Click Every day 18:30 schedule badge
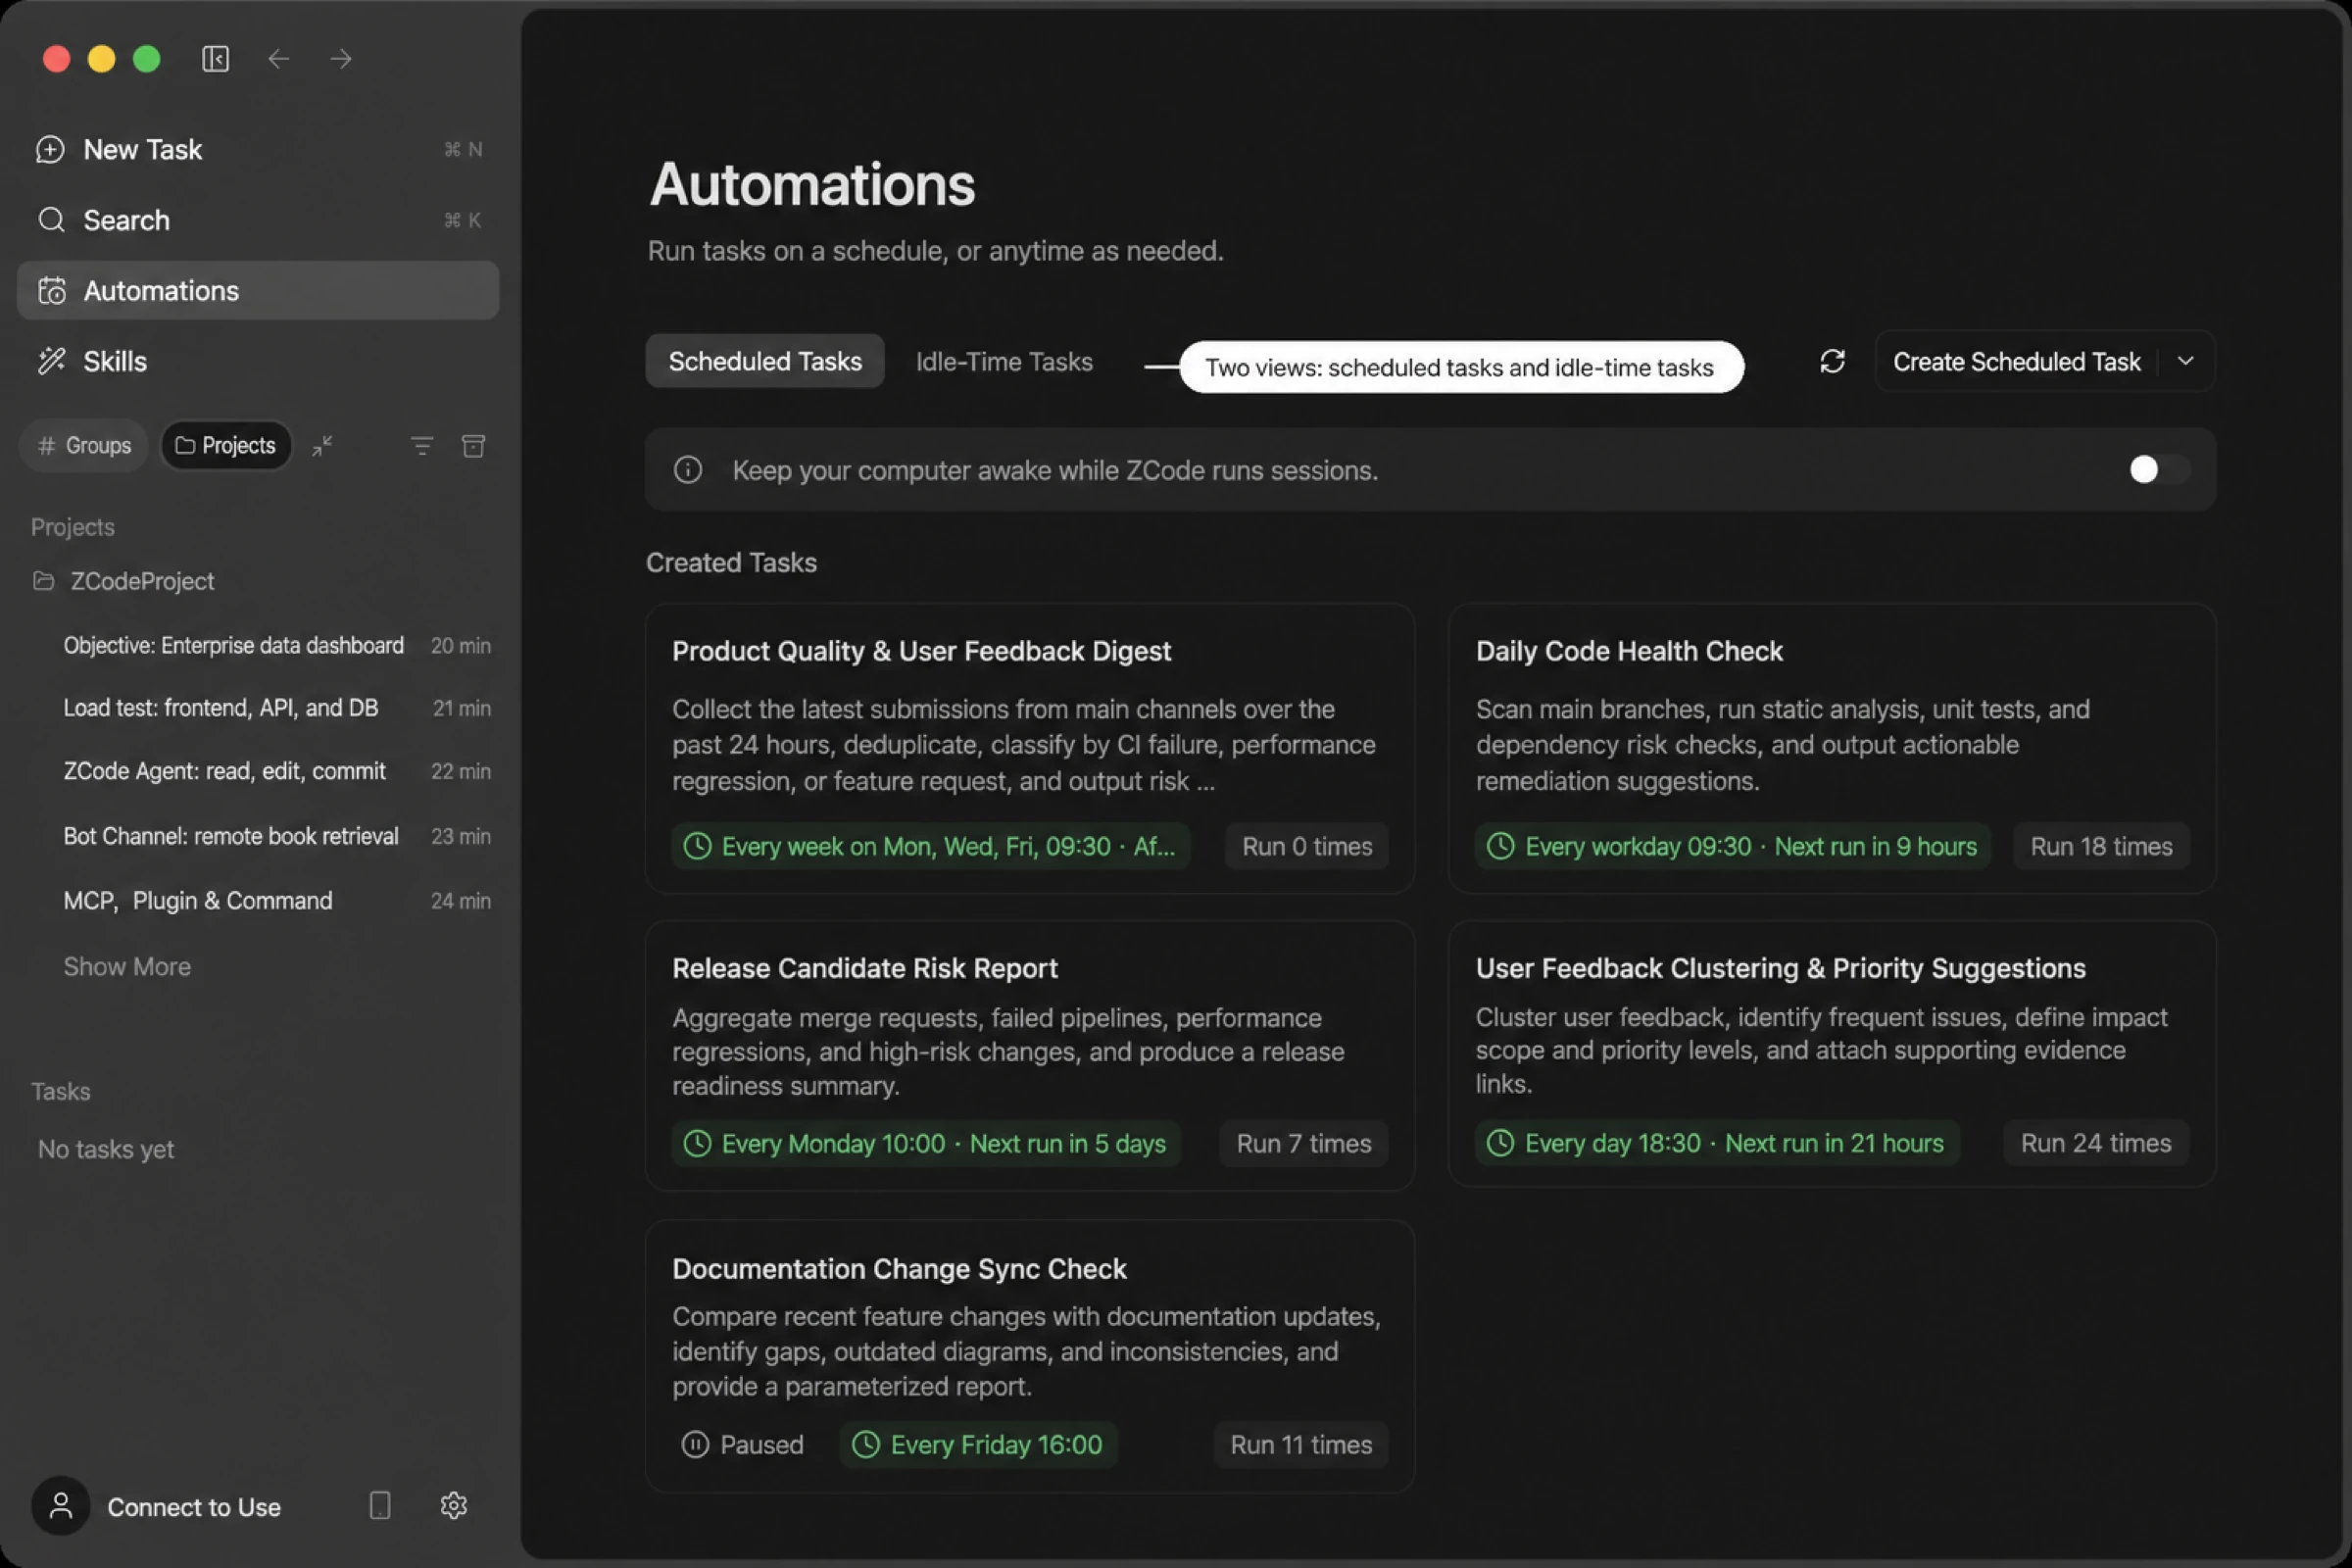The width and height of the screenshot is (2352, 1568). pos(1717,1143)
